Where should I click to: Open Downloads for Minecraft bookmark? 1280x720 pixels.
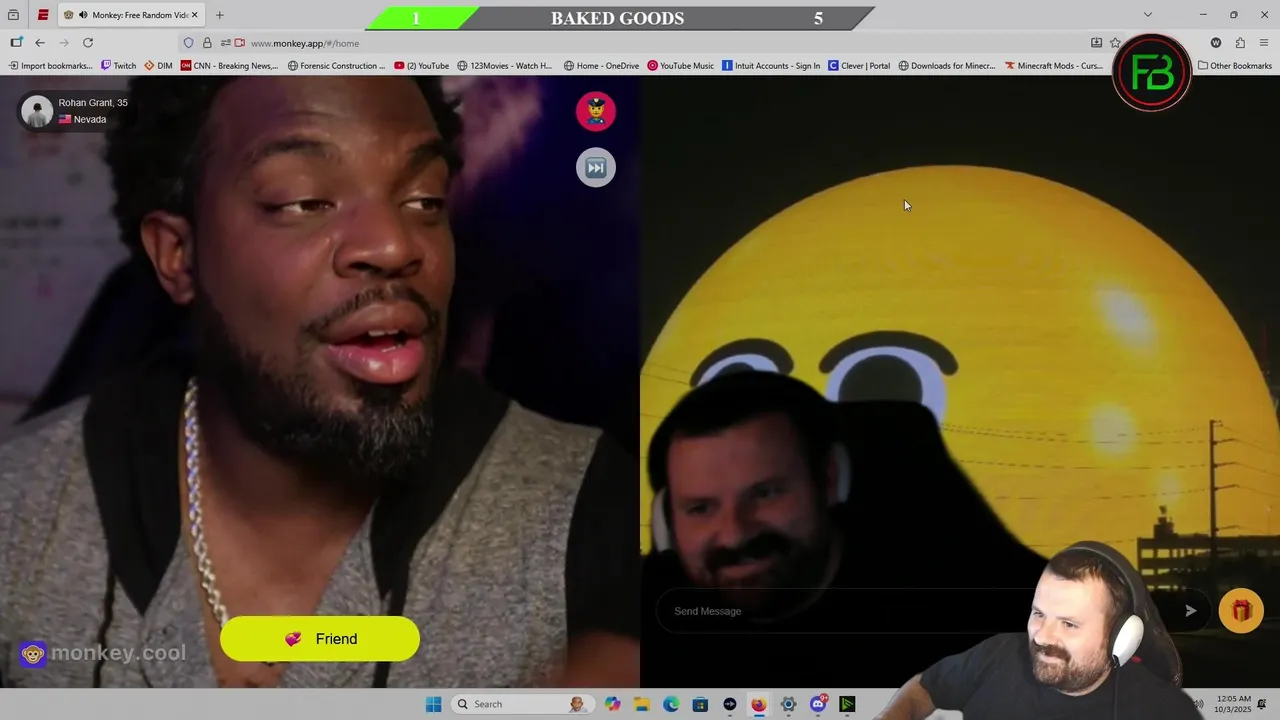pyautogui.click(x=947, y=66)
